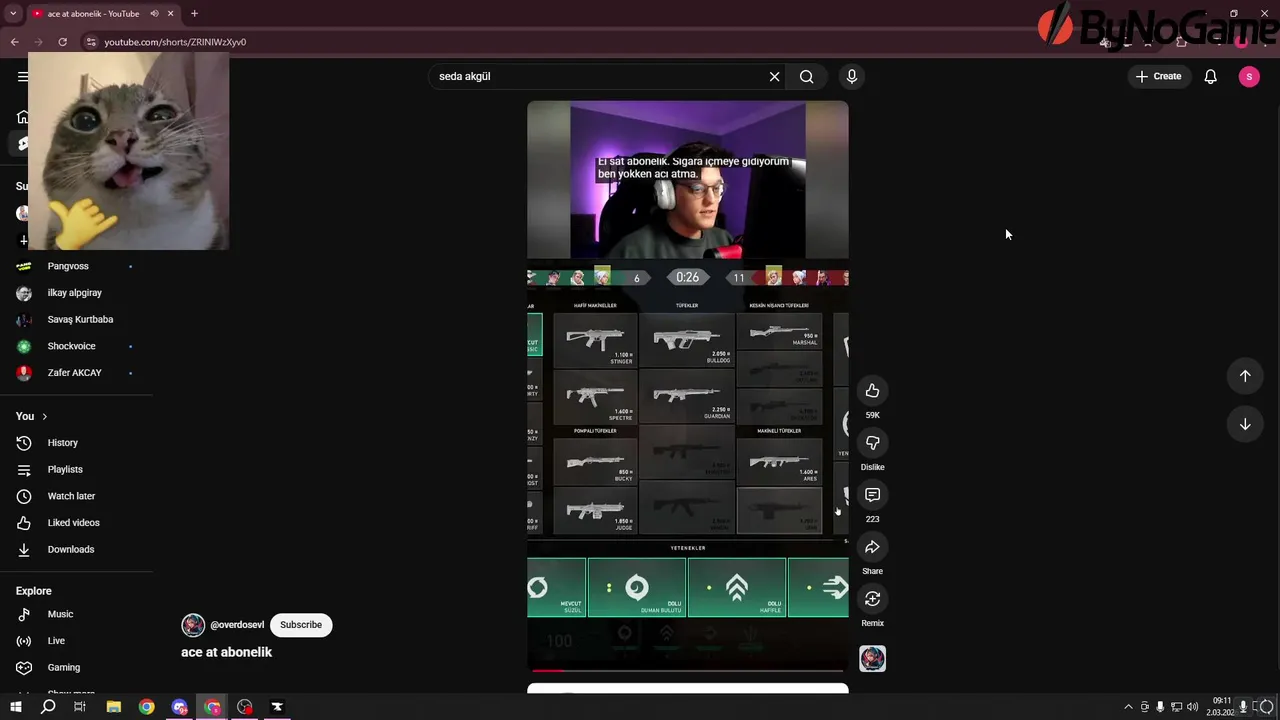Viewport: 1280px width, 720px height.
Task: Open the tab search dropdown arrow
Action: click(x=13, y=14)
